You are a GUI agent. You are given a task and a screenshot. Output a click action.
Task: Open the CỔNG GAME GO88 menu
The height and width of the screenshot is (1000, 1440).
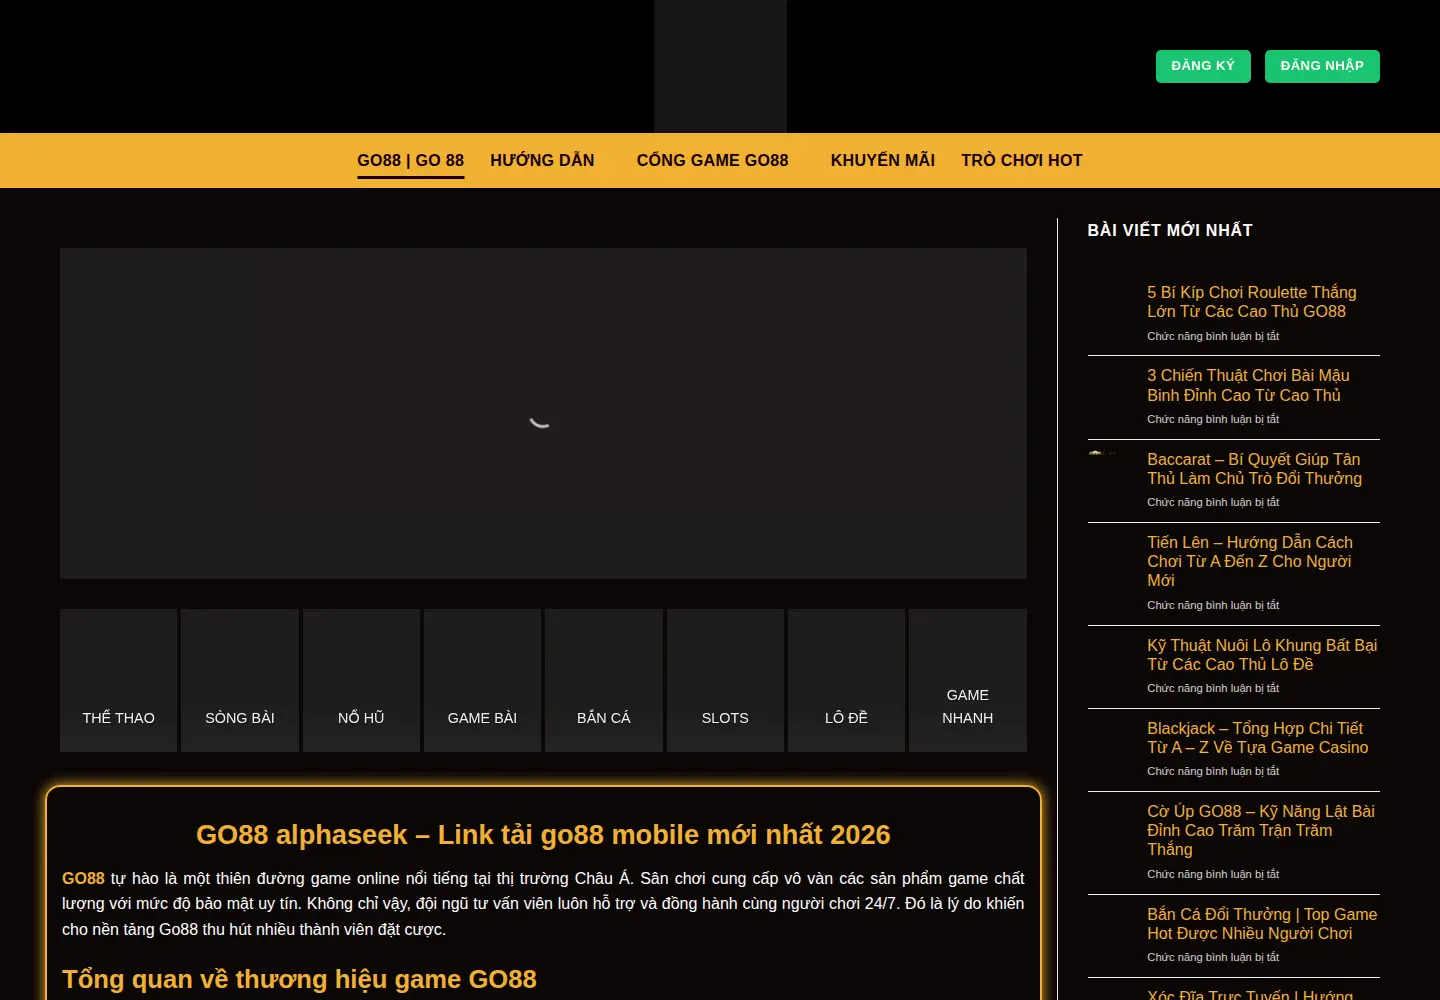point(713,160)
